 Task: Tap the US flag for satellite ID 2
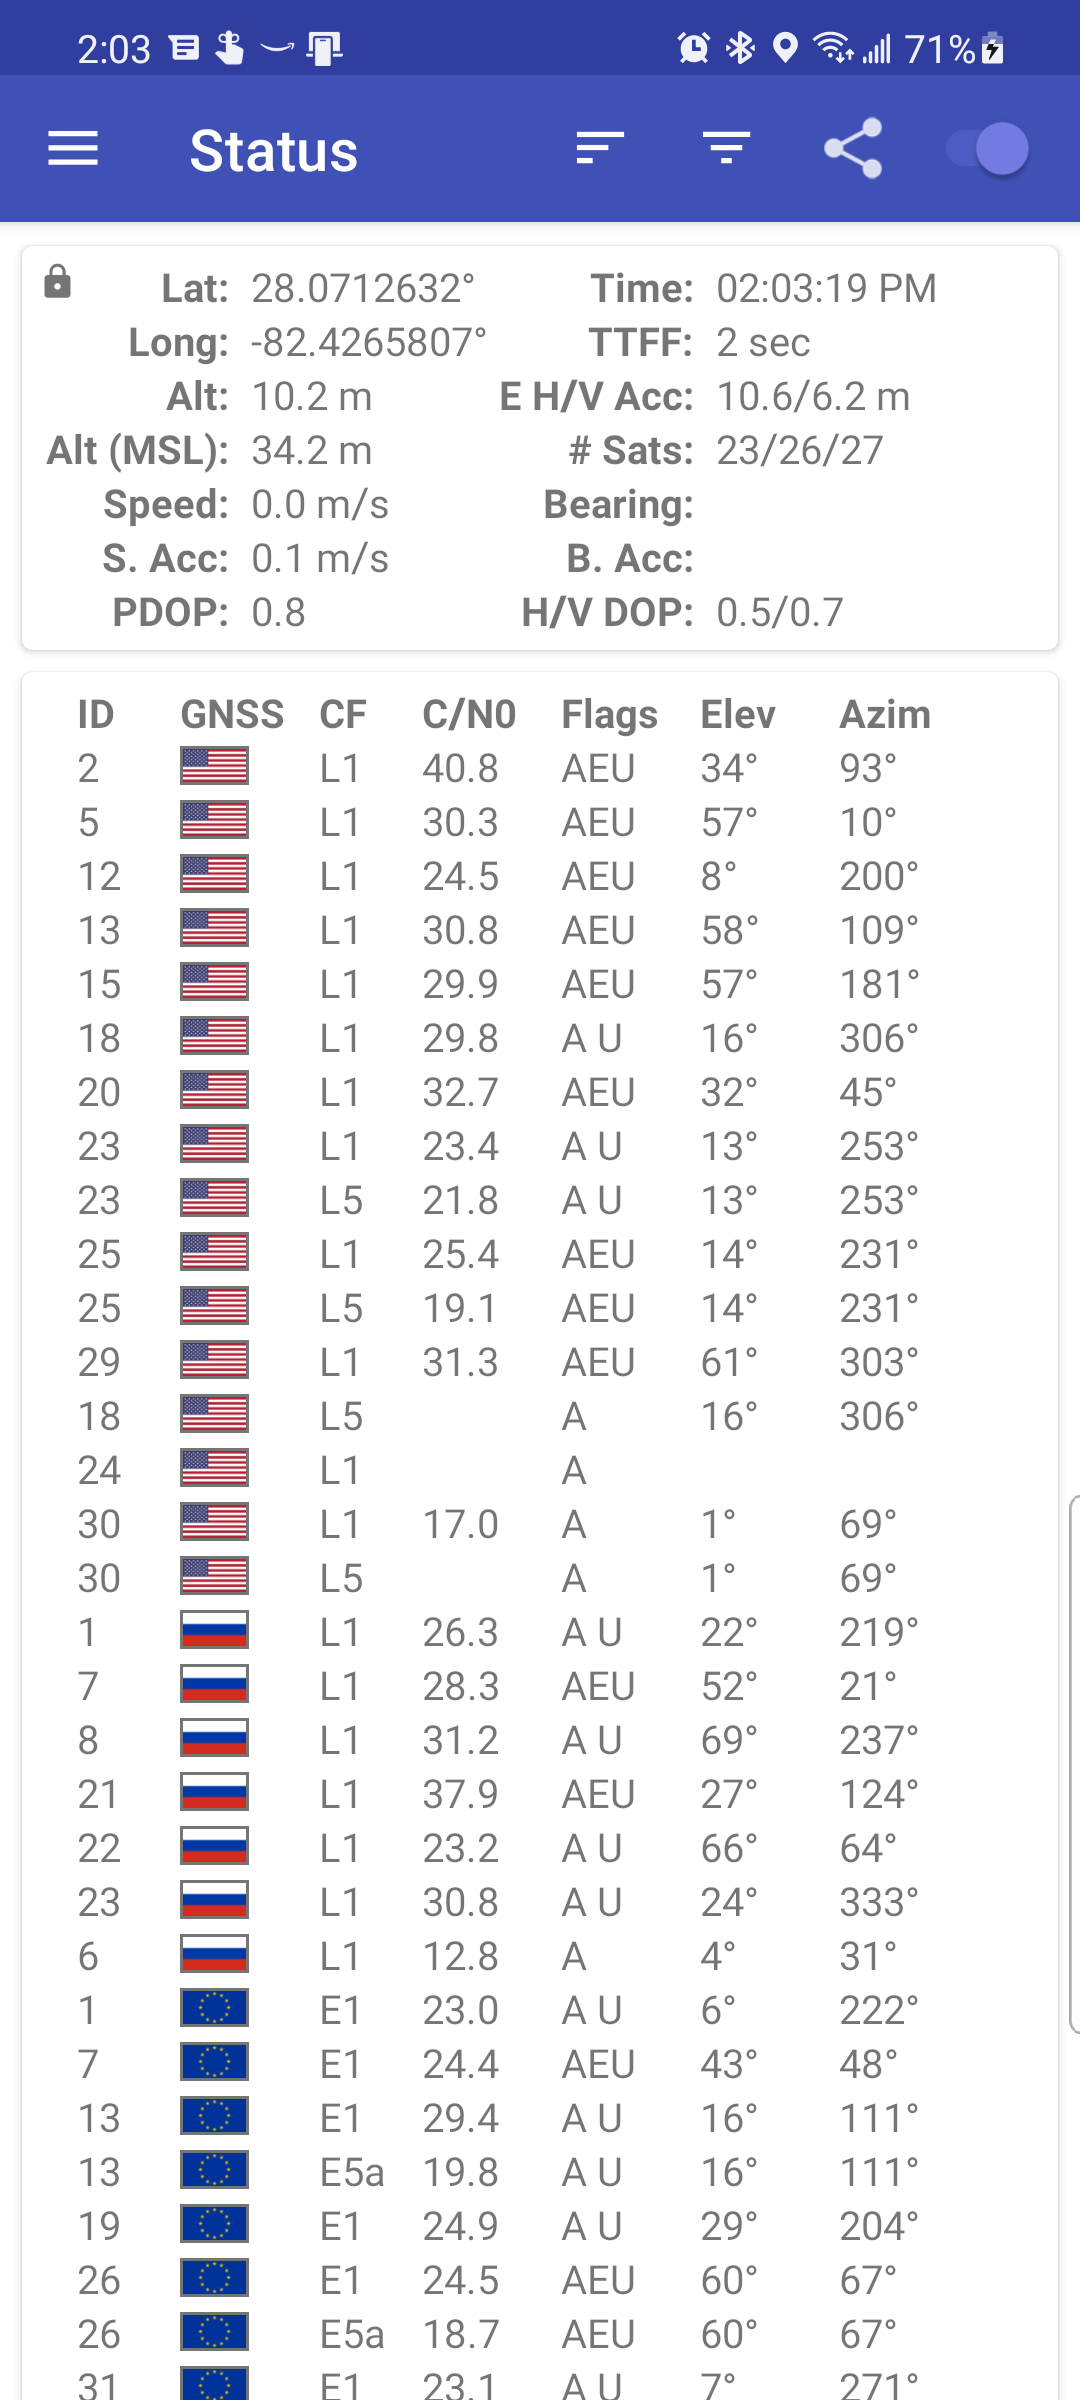point(214,767)
